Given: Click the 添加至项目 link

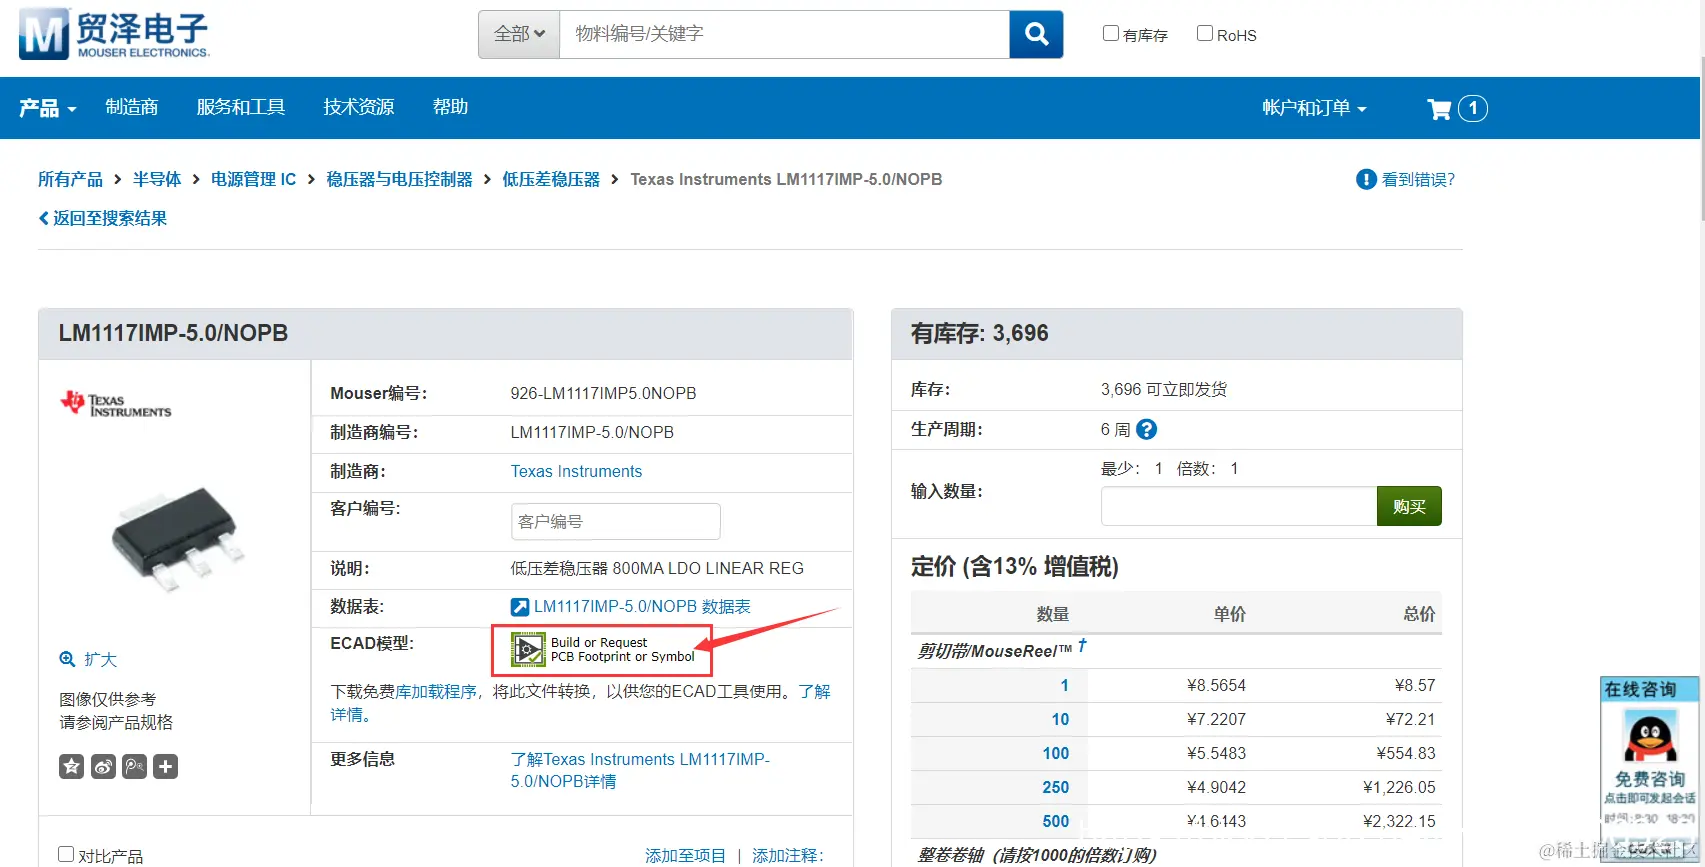Looking at the screenshot, I should [685, 856].
